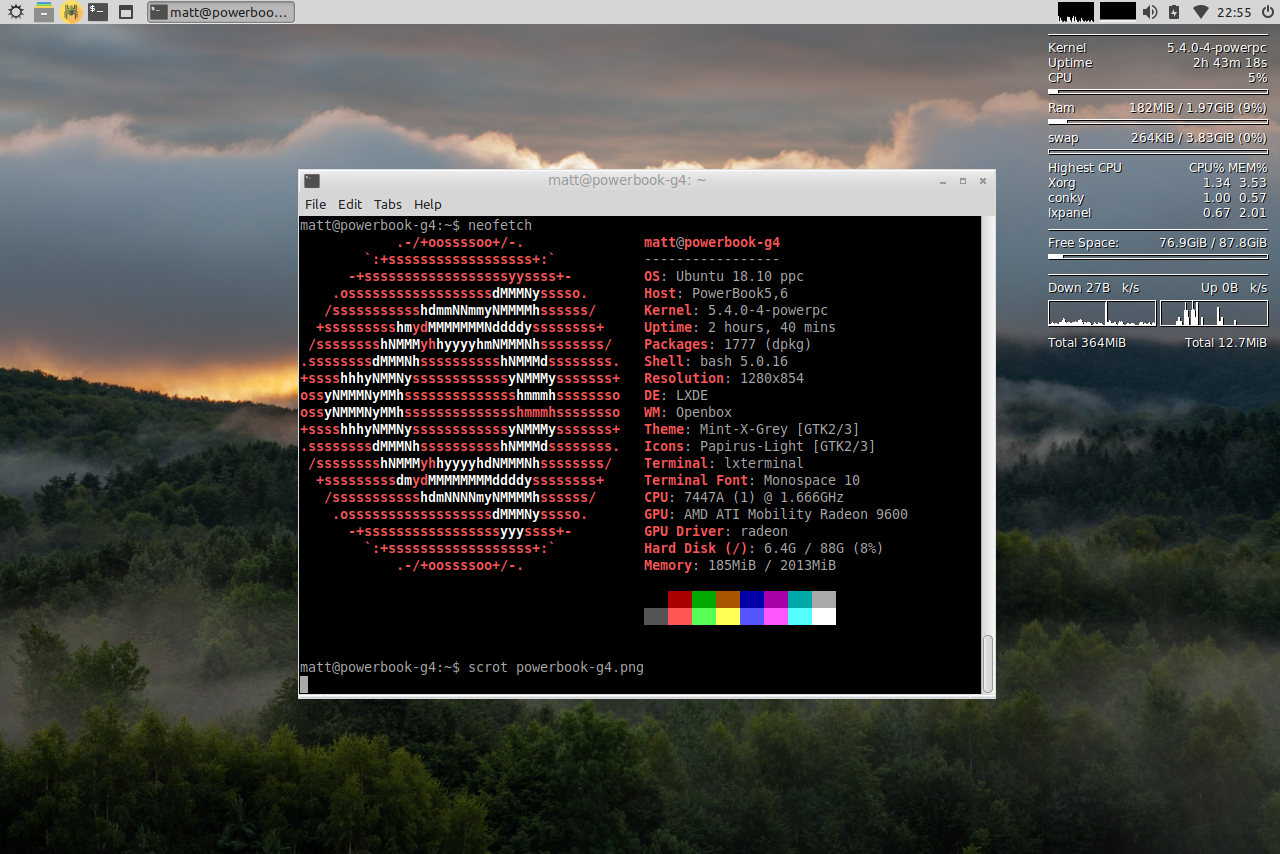Click 'Resolution: 1280x854' line

(x=724, y=379)
